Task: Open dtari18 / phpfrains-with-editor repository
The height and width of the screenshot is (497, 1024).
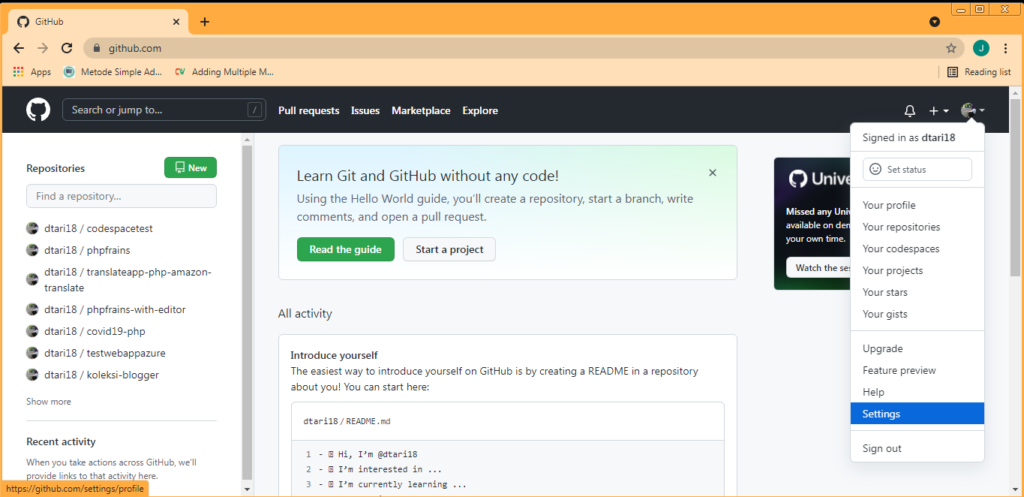Action: coord(115,309)
